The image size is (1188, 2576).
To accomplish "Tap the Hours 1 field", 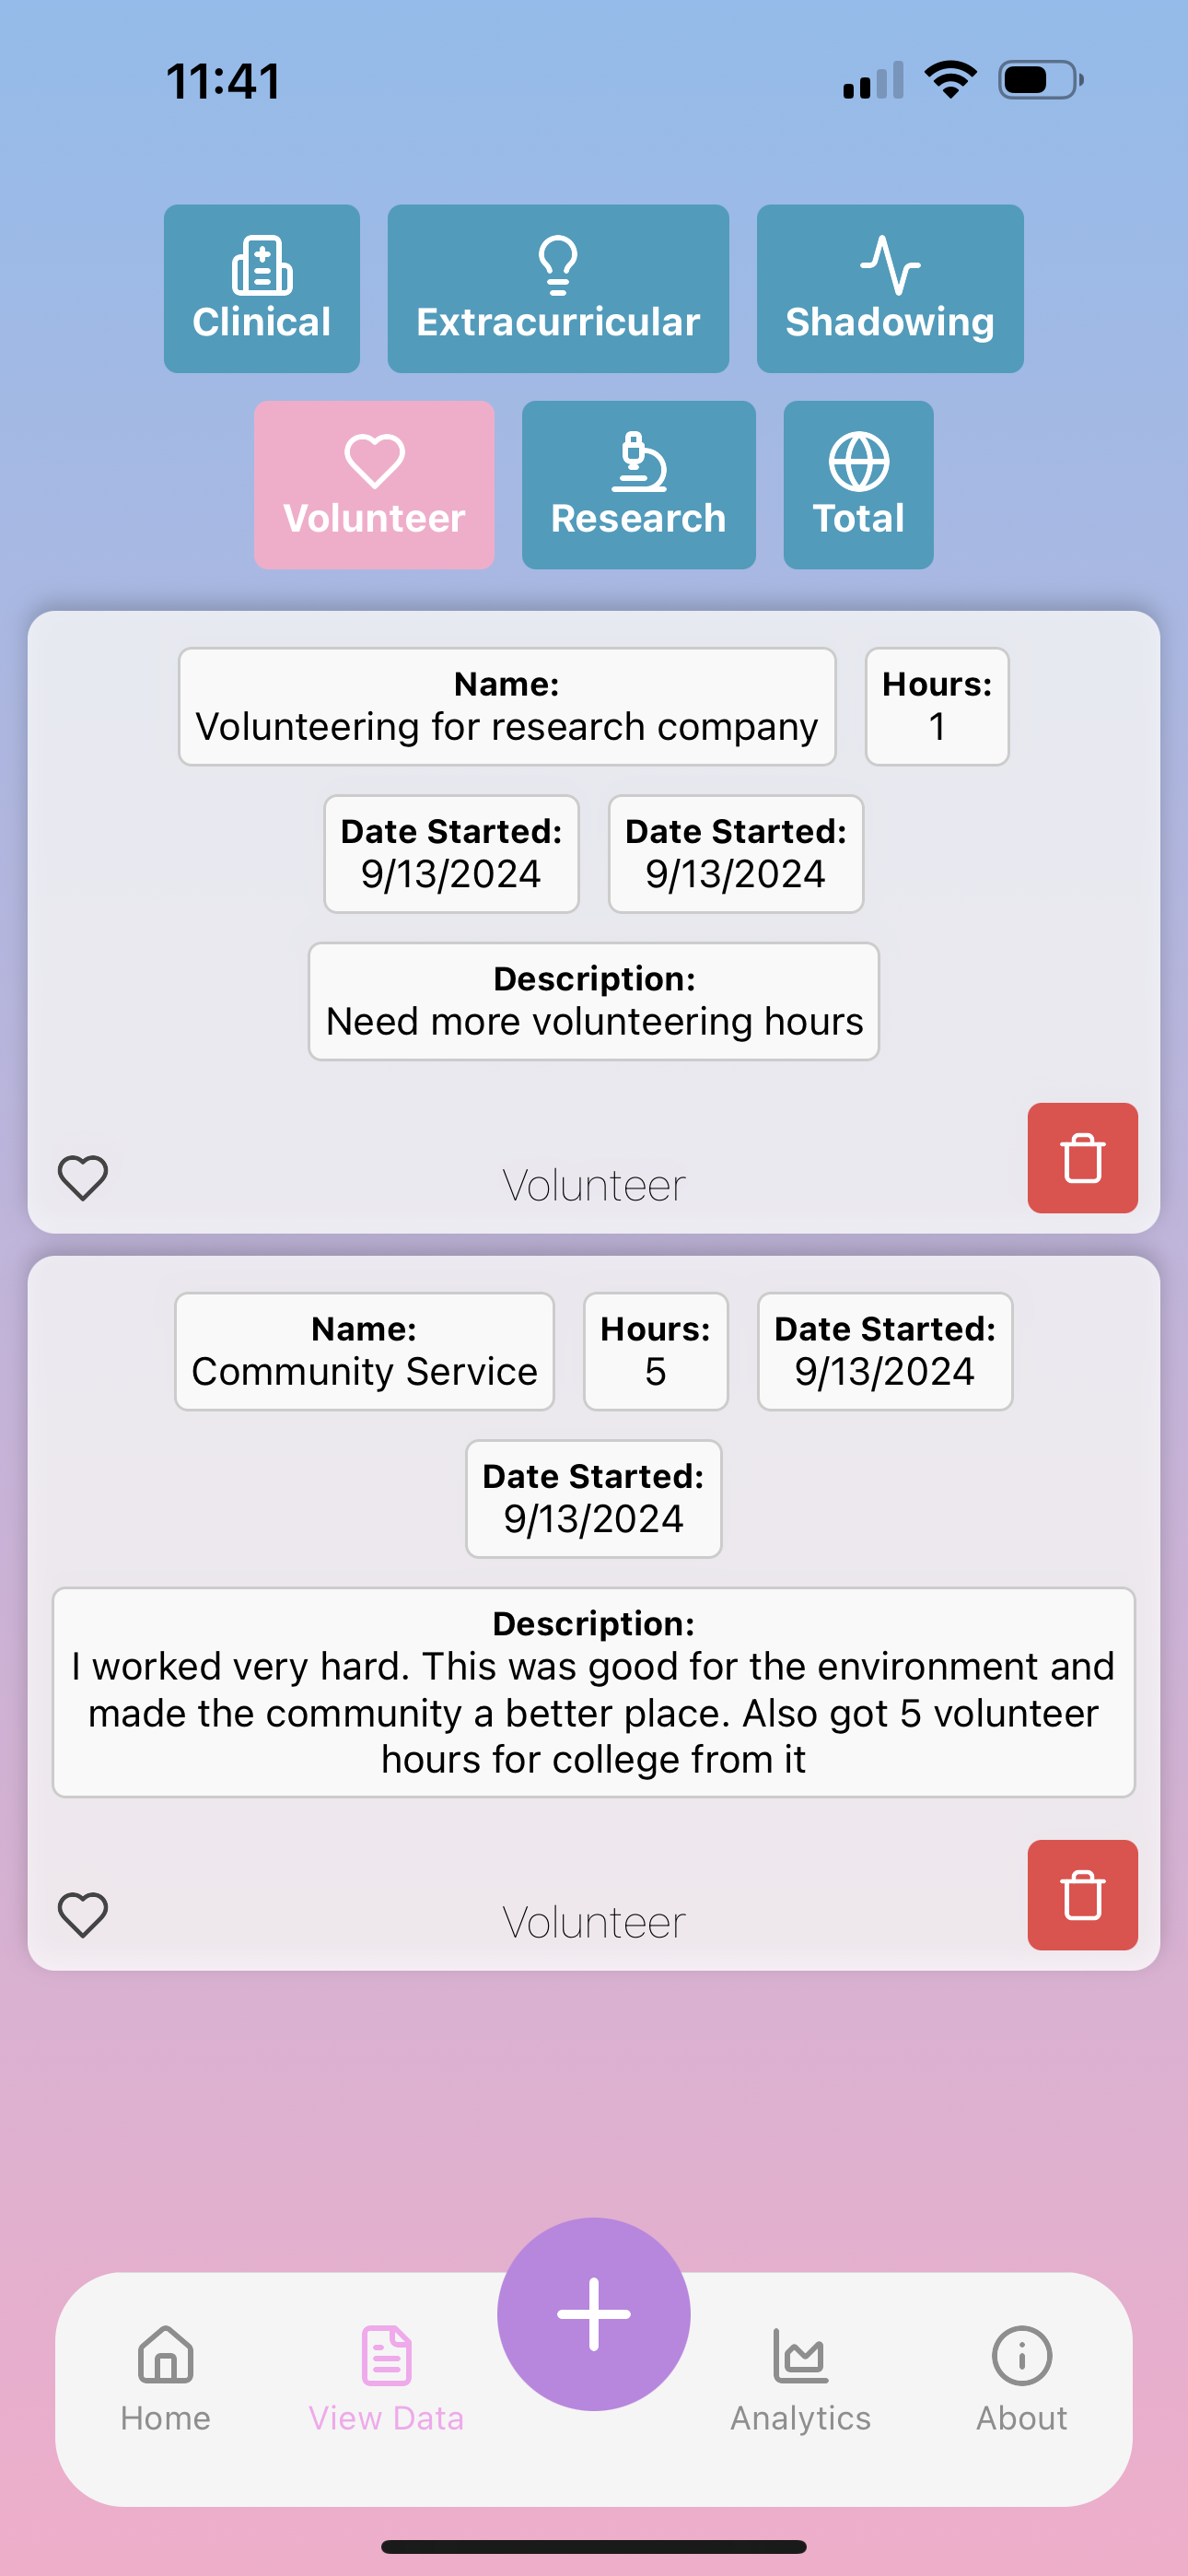I will [x=937, y=706].
